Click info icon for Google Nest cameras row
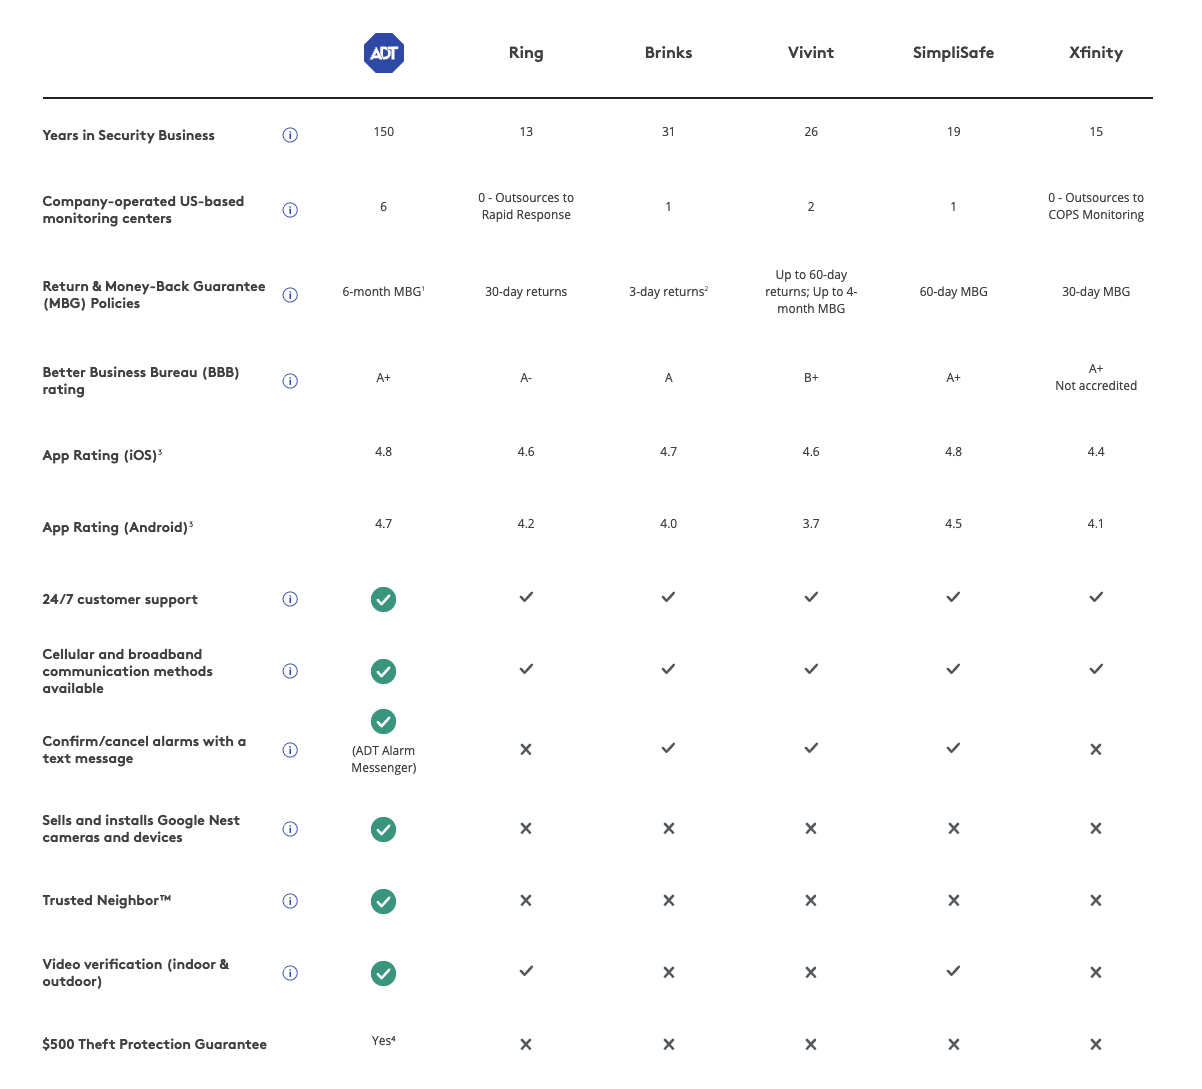Image resolution: width=1202 pixels, height=1089 pixels. pos(290,829)
